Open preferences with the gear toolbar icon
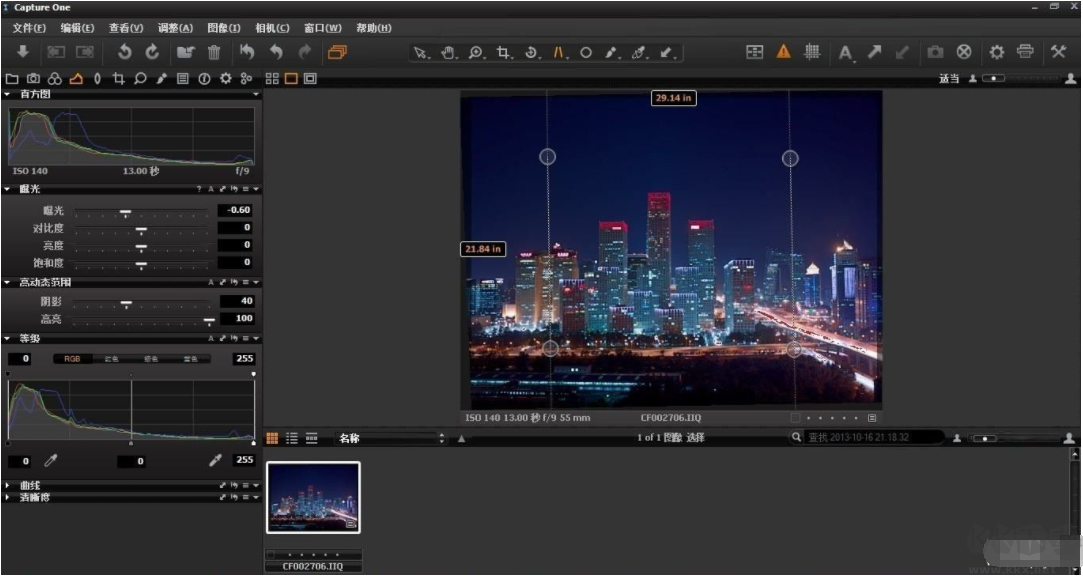This screenshot has width=1083, height=576. pos(996,52)
